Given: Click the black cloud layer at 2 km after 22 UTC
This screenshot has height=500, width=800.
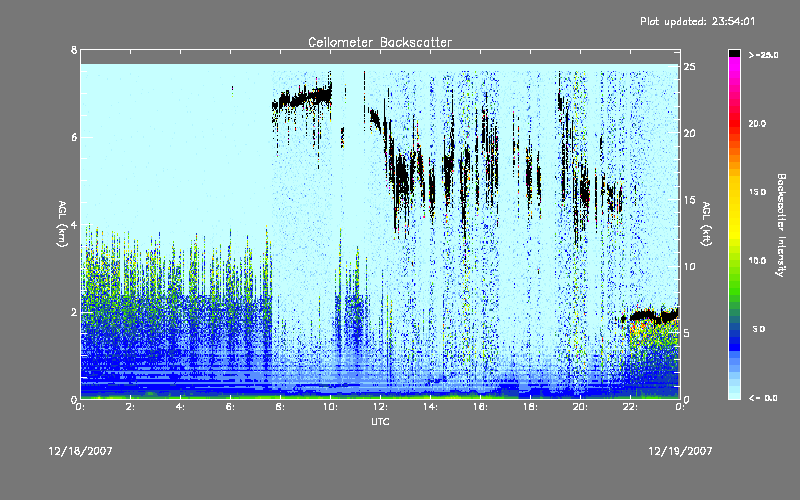Looking at the screenshot, I should 652,316.
